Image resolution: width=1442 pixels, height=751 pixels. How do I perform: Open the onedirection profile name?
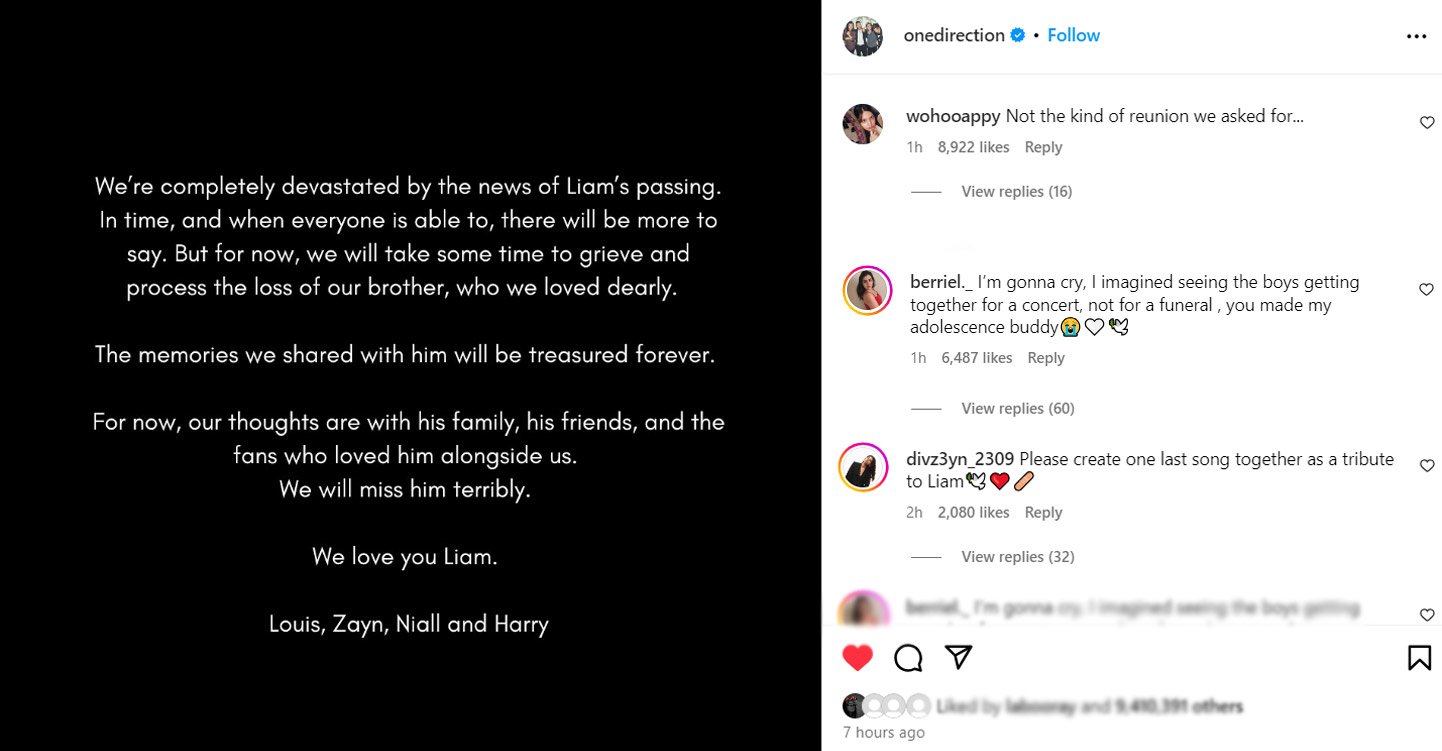(x=953, y=35)
